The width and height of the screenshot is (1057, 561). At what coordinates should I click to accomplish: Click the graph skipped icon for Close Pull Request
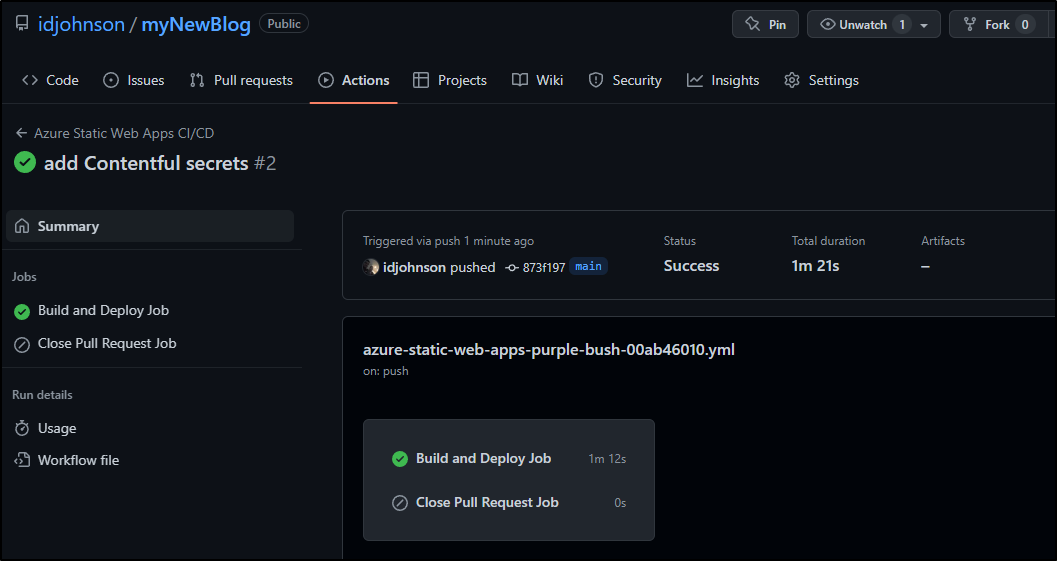(400, 503)
